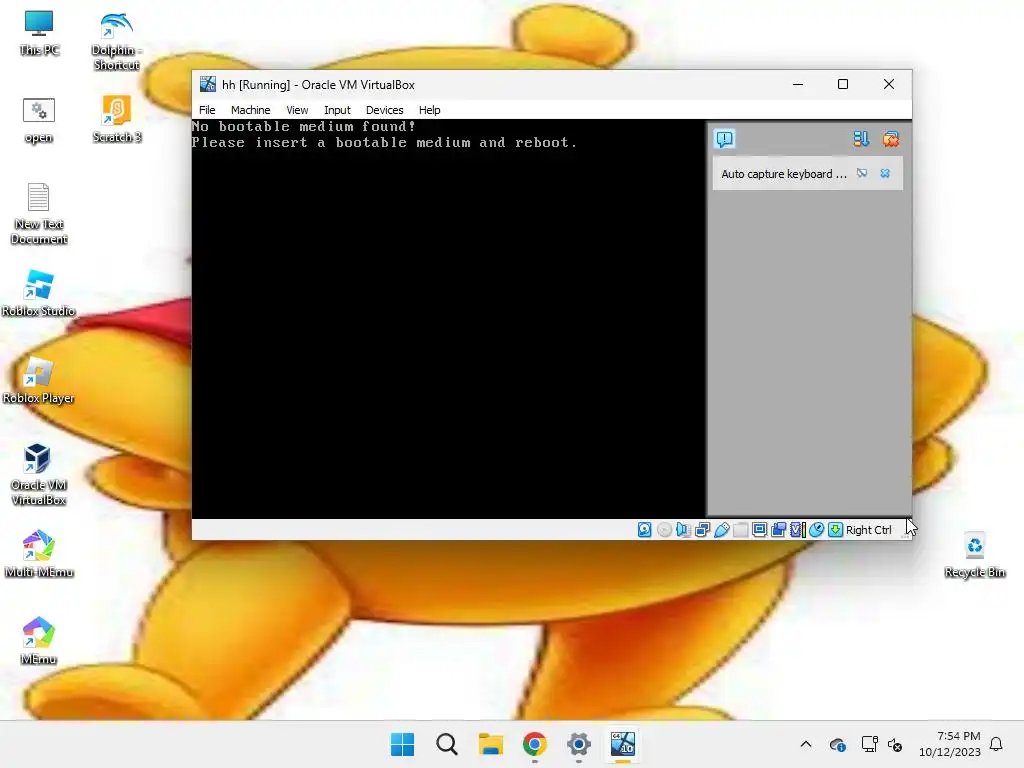This screenshot has height=768, width=1024.
Task: Select the Multi-MEmu desktop icon
Action: pyautogui.click(x=39, y=554)
